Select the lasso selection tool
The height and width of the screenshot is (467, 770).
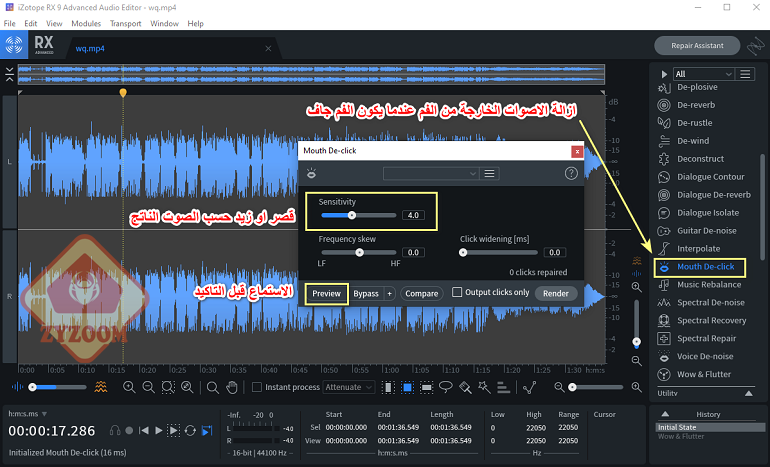[445, 387]
